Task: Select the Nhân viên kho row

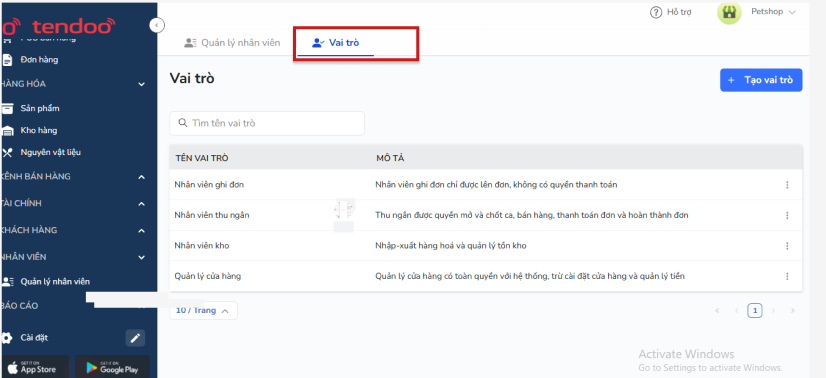Action: pyautogui.click(x=486, y=246)
